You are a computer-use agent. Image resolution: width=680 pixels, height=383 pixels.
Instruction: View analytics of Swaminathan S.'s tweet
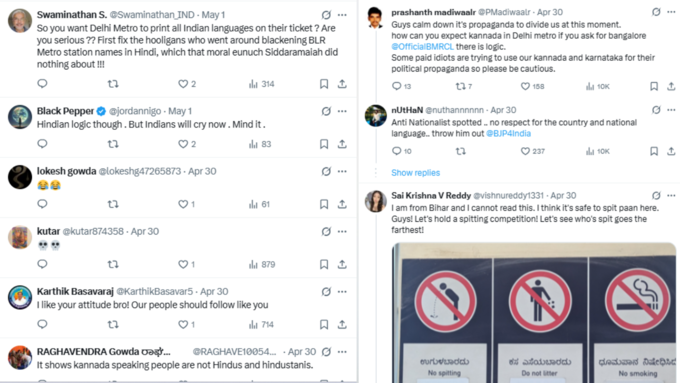click(262, 84)
